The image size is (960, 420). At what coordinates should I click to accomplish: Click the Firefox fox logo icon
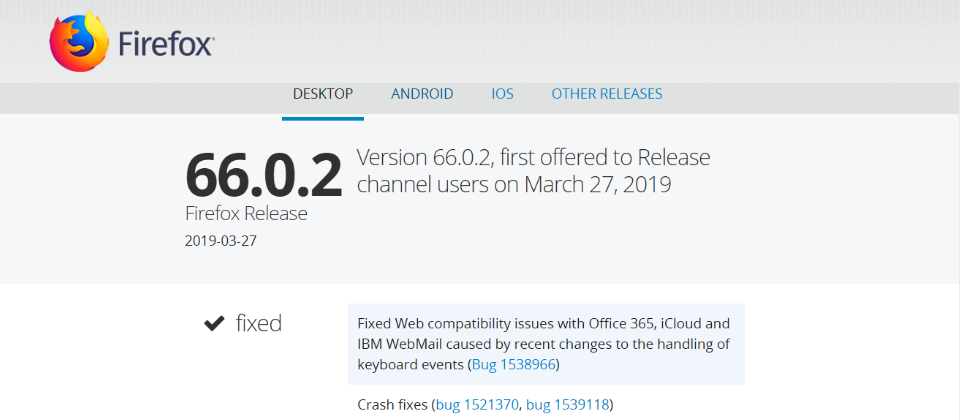click(x=80, y=42)
